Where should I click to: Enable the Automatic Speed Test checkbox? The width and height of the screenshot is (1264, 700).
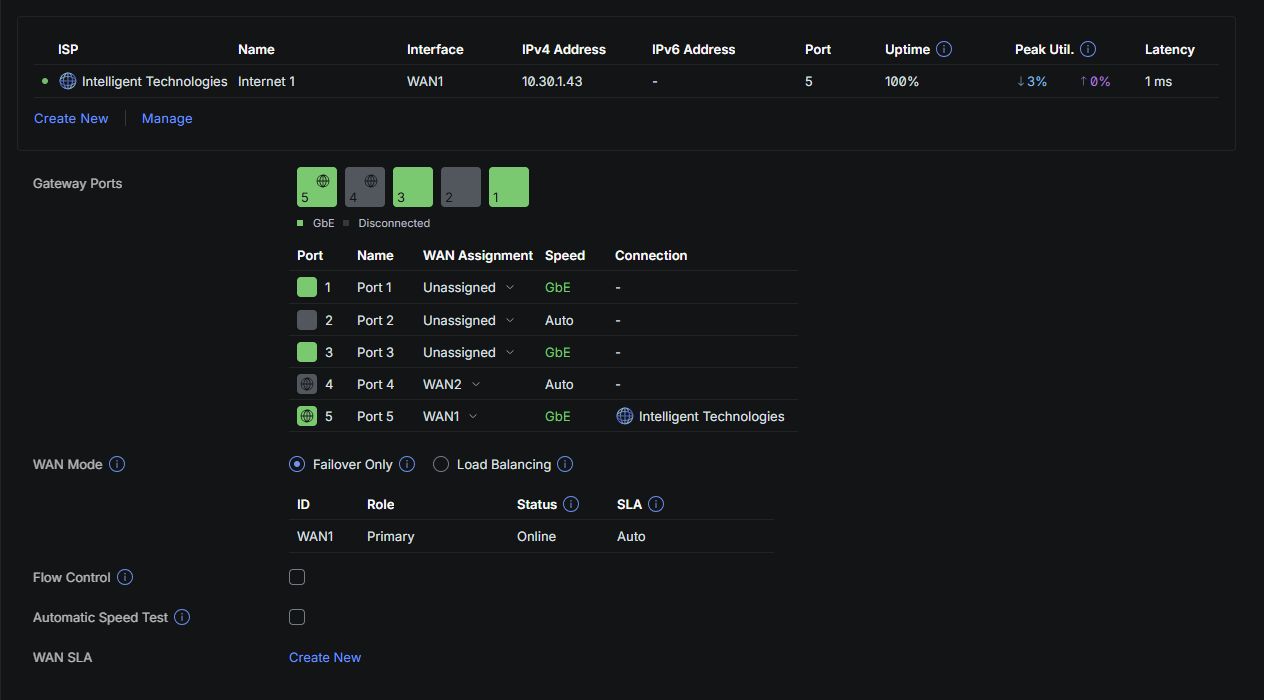(297, 617)
